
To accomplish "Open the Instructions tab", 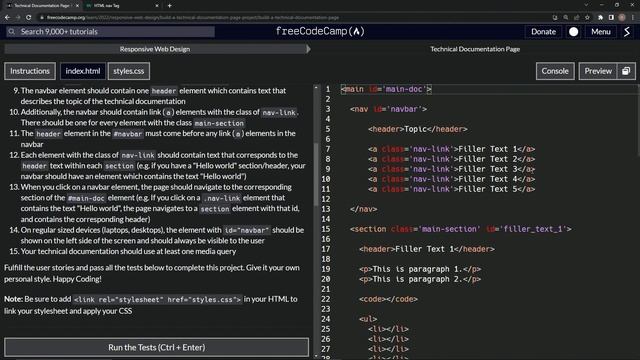I will (x=30, y=71).
